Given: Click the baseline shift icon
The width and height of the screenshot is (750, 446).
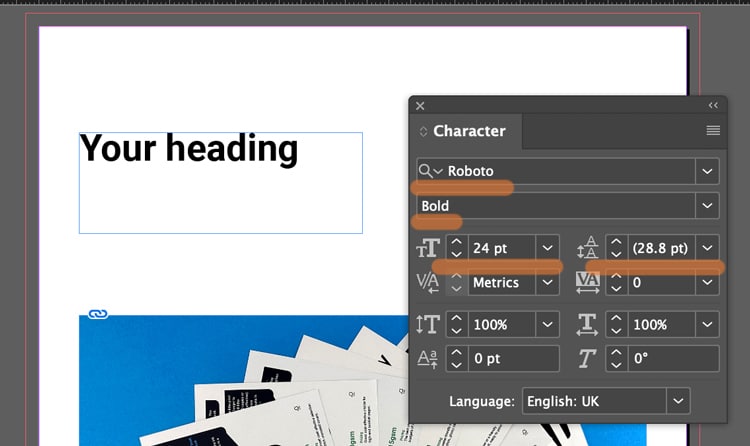Looking at the screenshot, I should point(428,358).
